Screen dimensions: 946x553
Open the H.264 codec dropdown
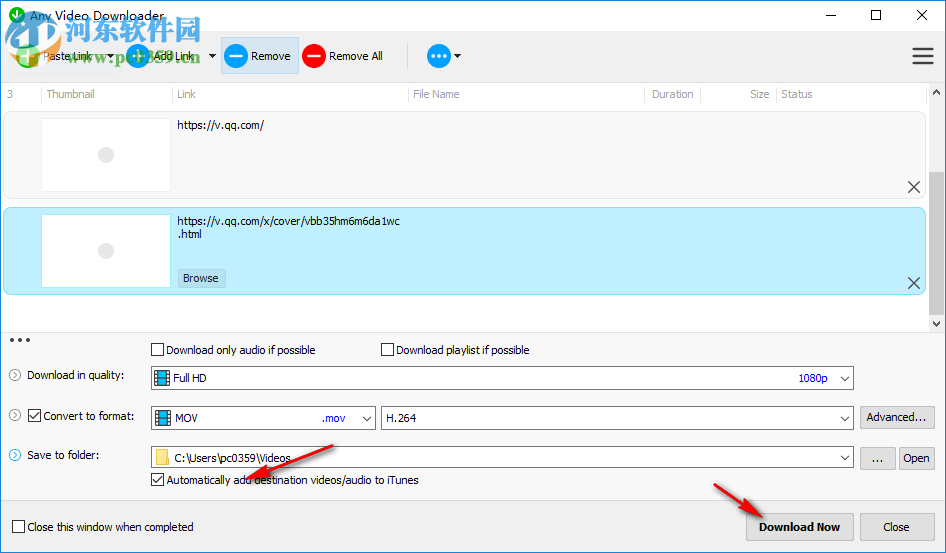[617, 418]
